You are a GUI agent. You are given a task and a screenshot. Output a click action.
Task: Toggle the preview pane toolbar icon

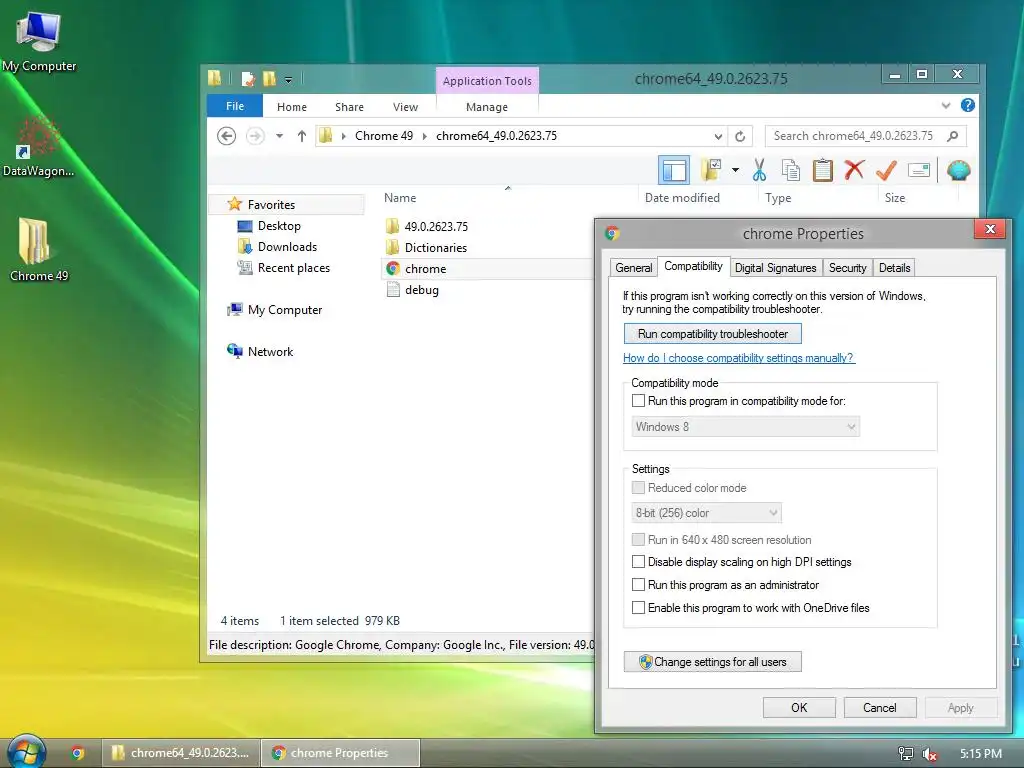click(x=673, y=170)
